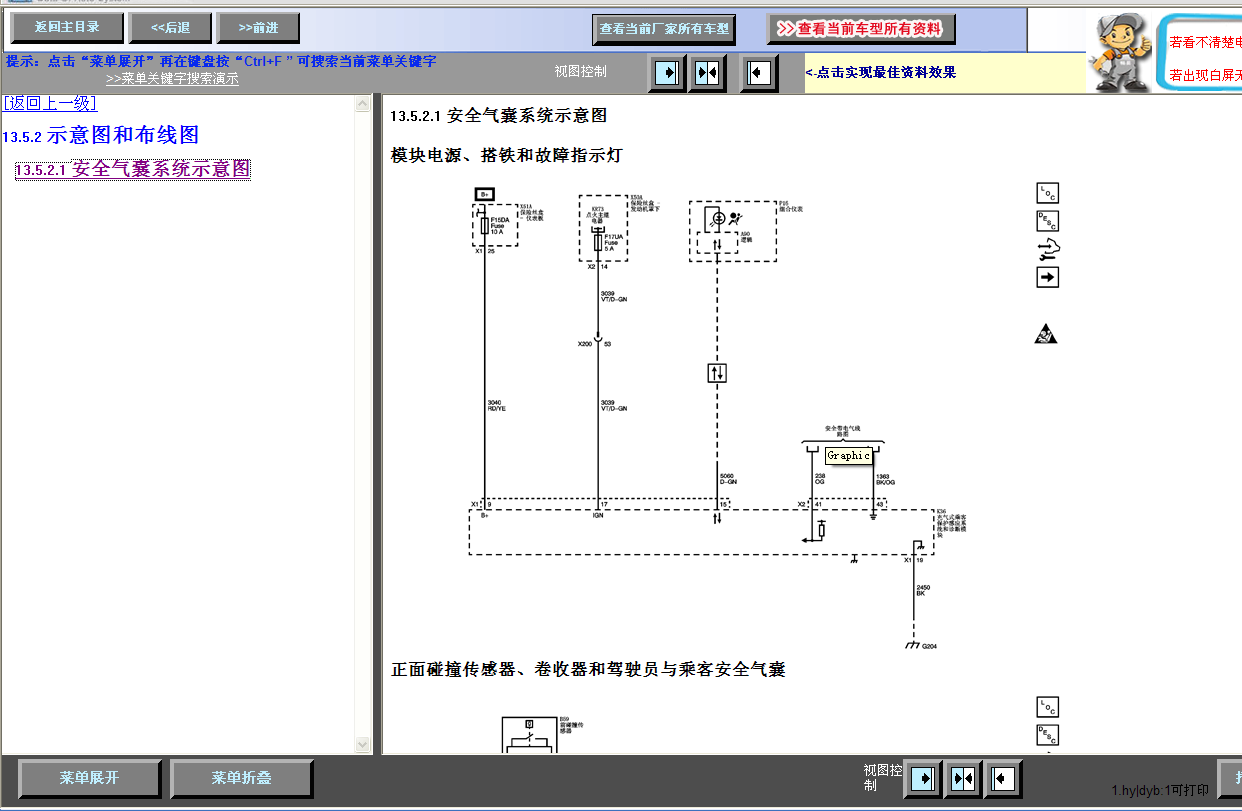Screen dimensions: 1242x811
Task: Click wire label 1363 BK/OG
Action: [x=884, y=478]
